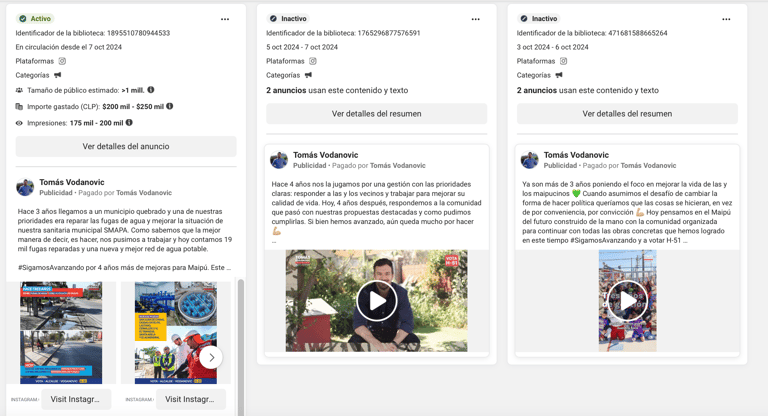Click the ad text starting 'Ya son más de 3 años'

627,212
